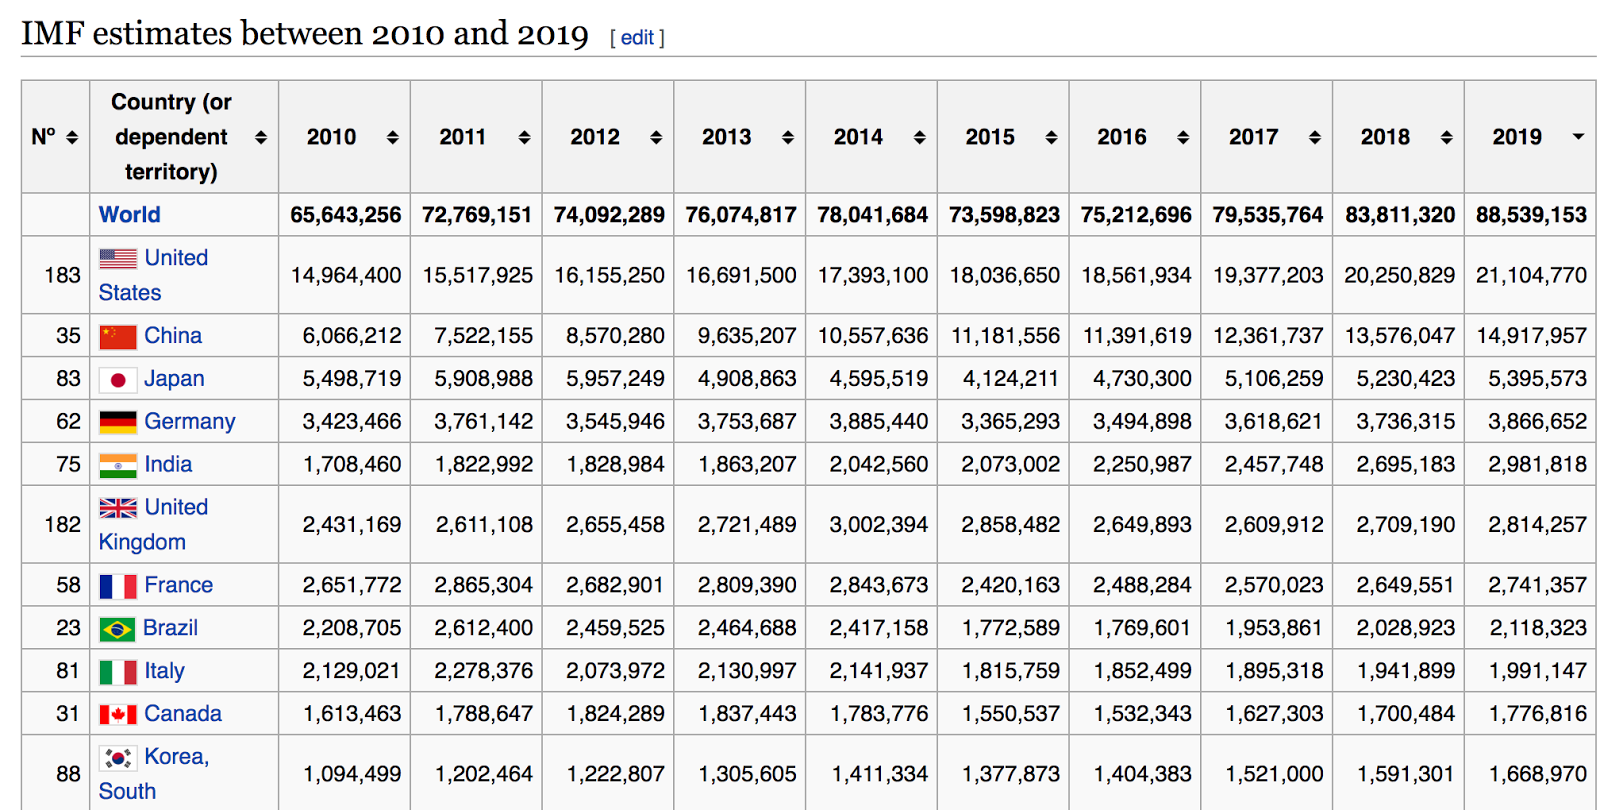Select South Korea 2017 value 1,521,000

pyautogui.click(x=1274, y=774)
